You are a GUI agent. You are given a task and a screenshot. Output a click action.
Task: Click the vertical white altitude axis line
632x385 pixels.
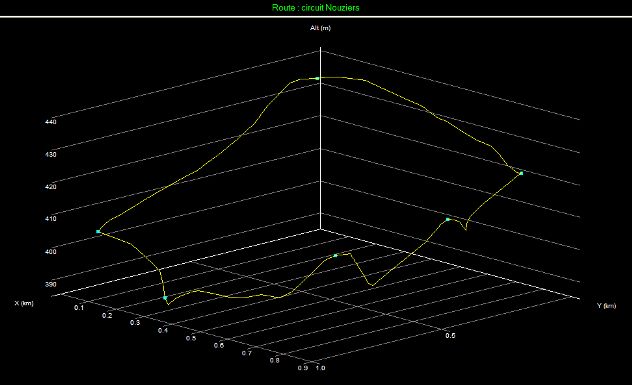coord(320,138)
